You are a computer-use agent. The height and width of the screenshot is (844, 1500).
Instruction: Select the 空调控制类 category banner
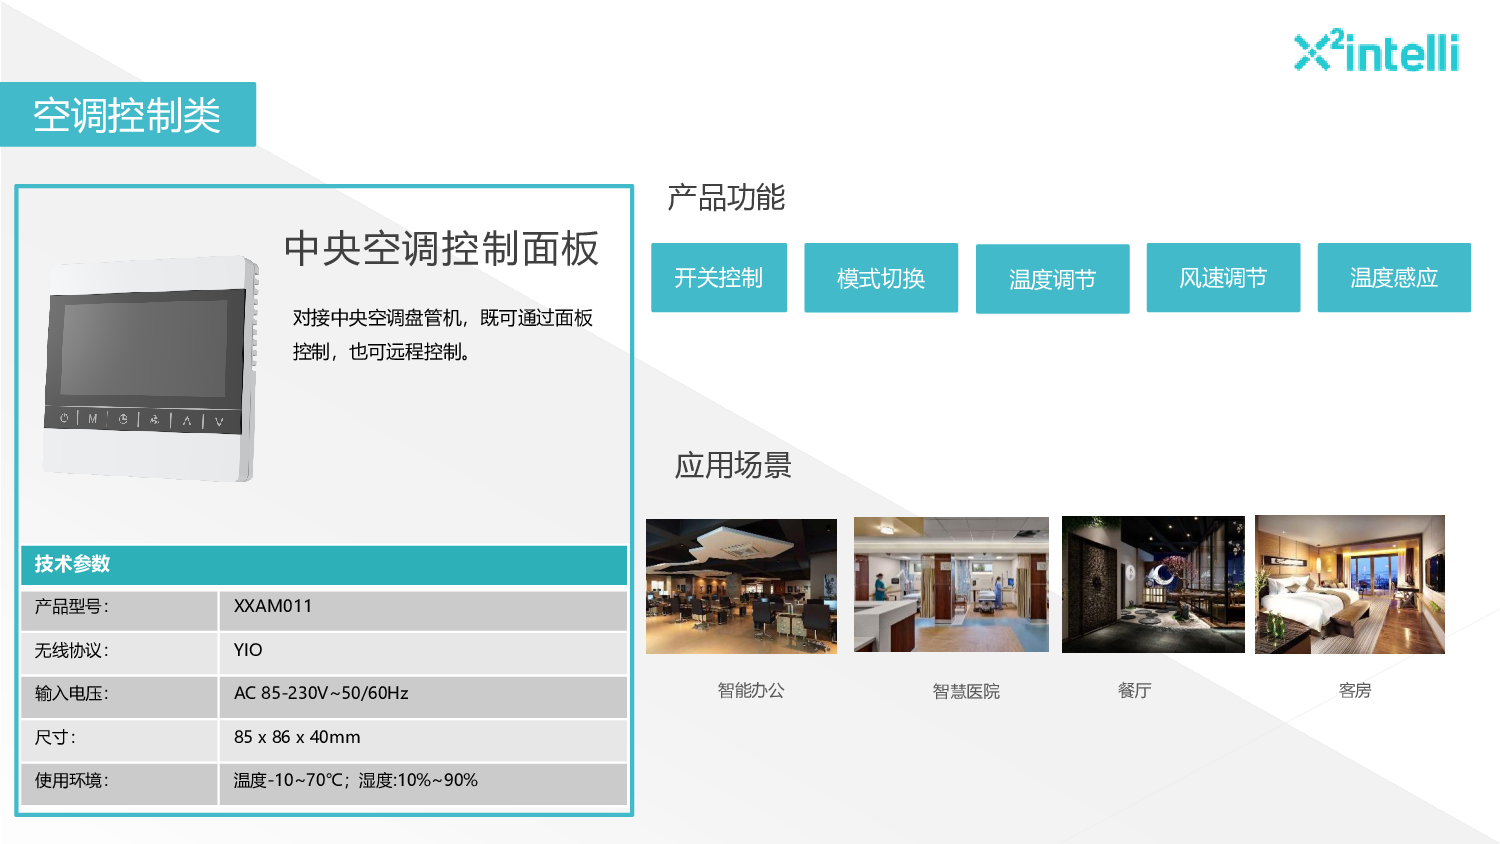[128, 115]
